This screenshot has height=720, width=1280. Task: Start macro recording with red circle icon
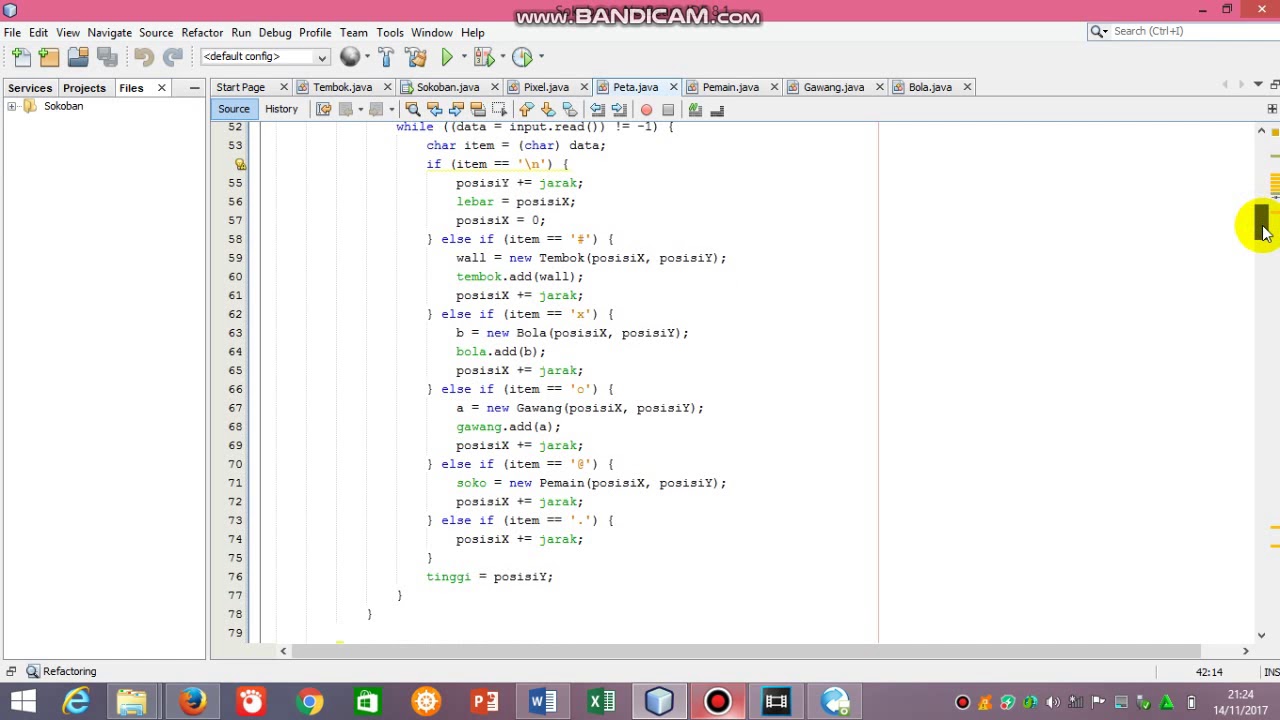[646, 109]
